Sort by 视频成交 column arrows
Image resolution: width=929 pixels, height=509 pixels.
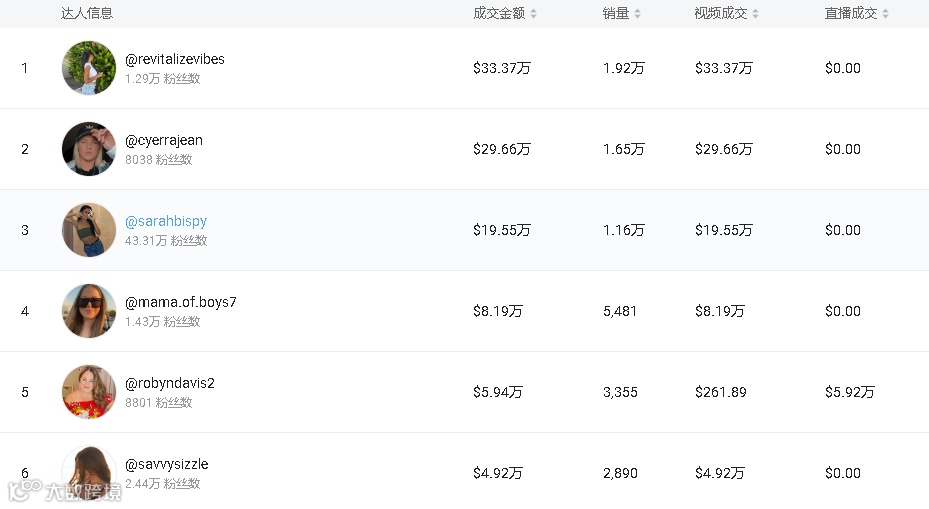coord(756,14)
